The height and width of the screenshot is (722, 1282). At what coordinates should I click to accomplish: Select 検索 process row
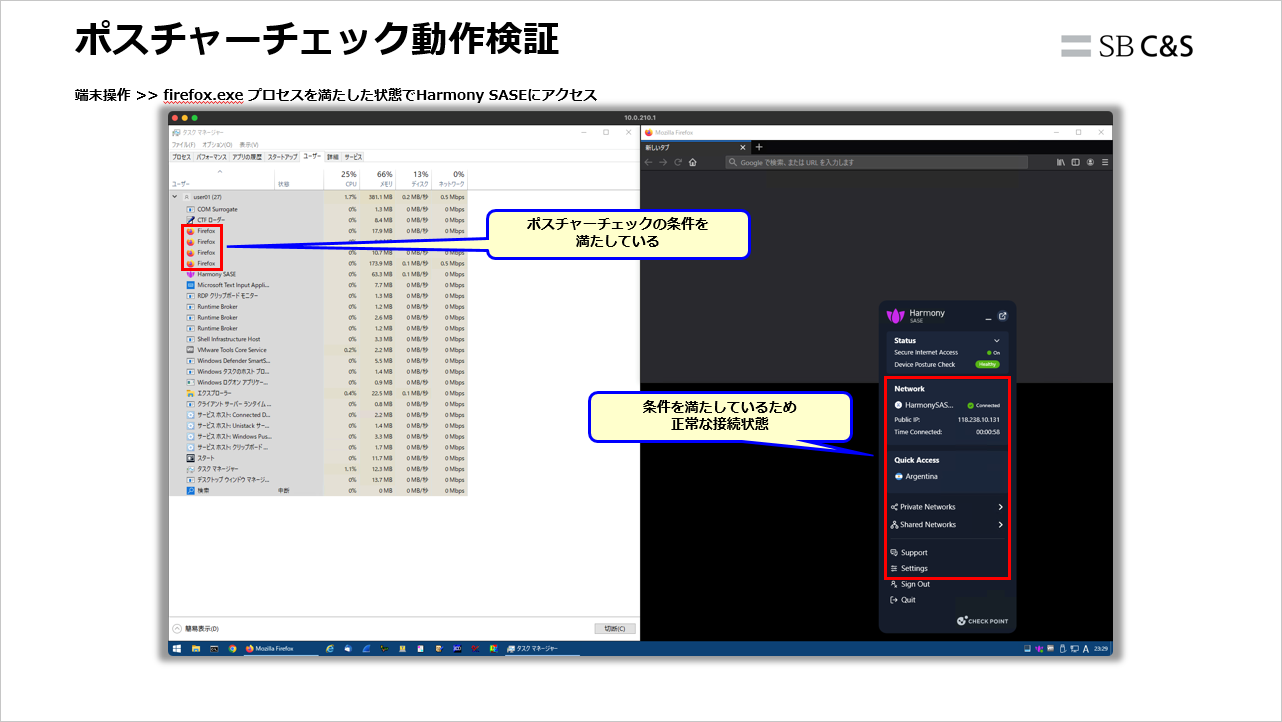click(318, 491)
